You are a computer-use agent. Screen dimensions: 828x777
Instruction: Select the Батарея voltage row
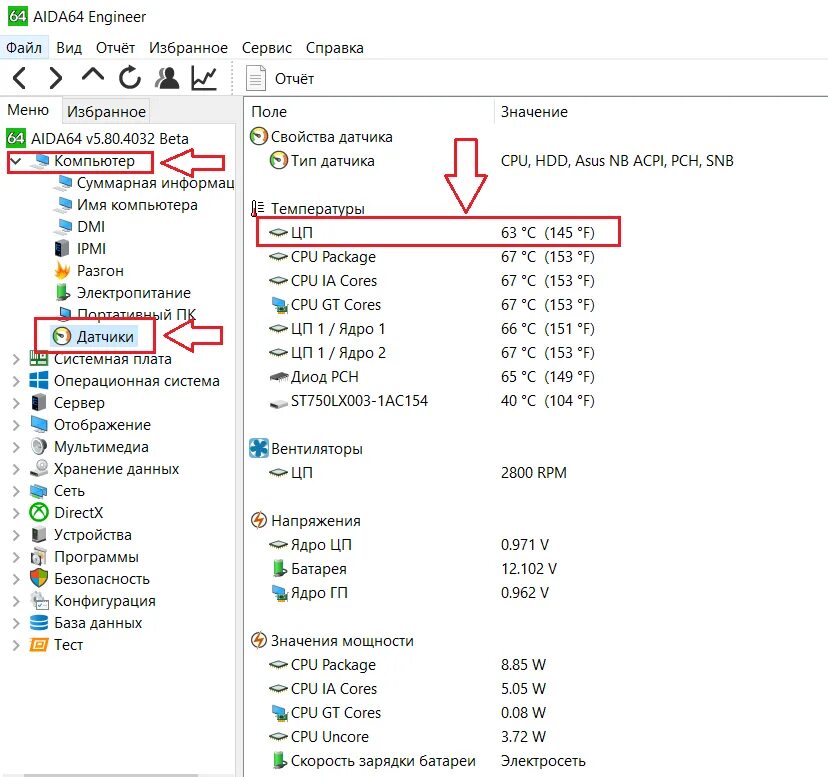coord(415,569)
